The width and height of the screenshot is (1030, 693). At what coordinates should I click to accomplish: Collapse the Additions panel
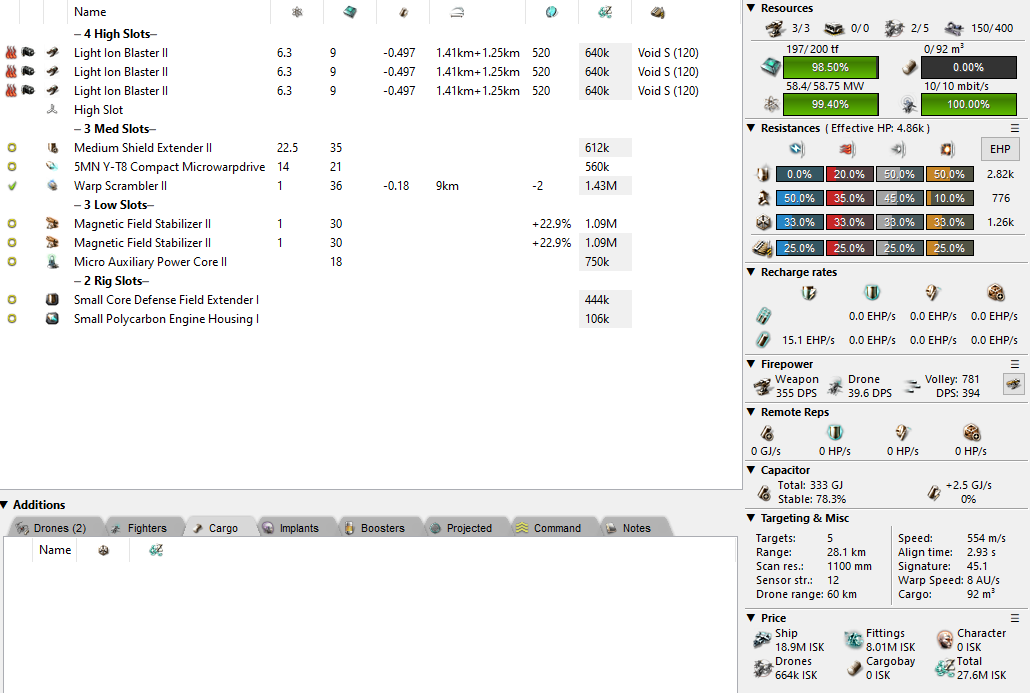click(6, 505)
